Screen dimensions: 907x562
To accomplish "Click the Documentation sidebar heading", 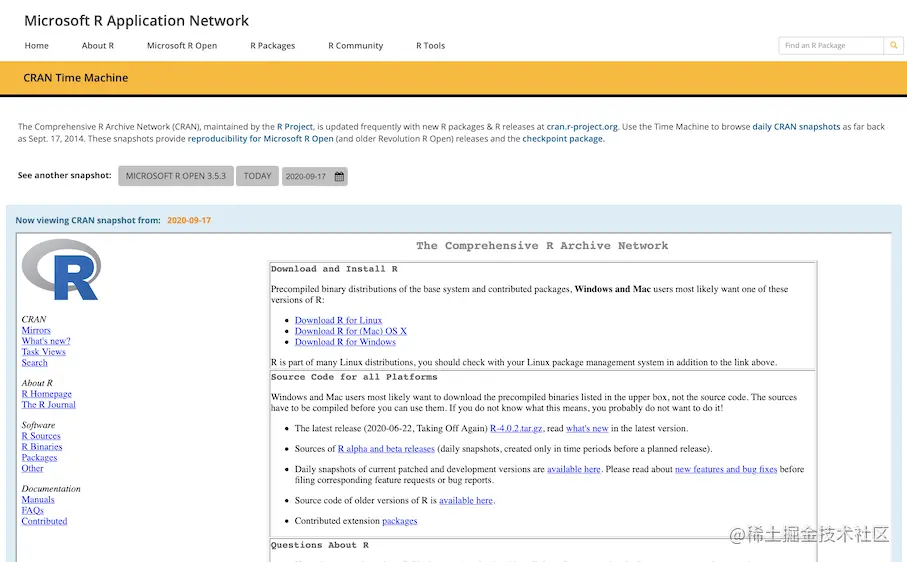I will coord(51,489).
